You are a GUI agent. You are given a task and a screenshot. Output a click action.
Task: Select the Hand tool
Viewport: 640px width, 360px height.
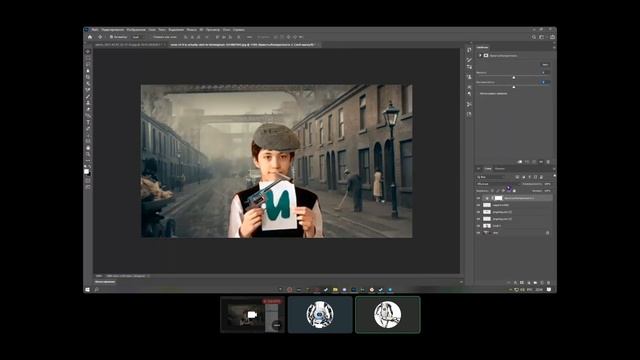(88, 148)
